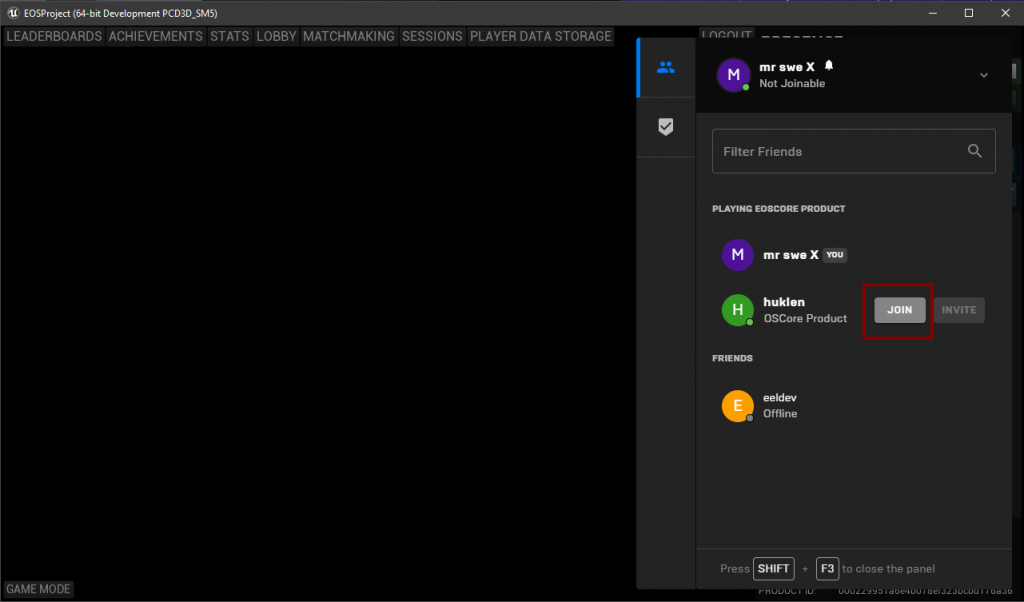Open the checkmark shield tab in overlay sidebar
This screenshot has height=602, width=1024.
tap(665, 127)
